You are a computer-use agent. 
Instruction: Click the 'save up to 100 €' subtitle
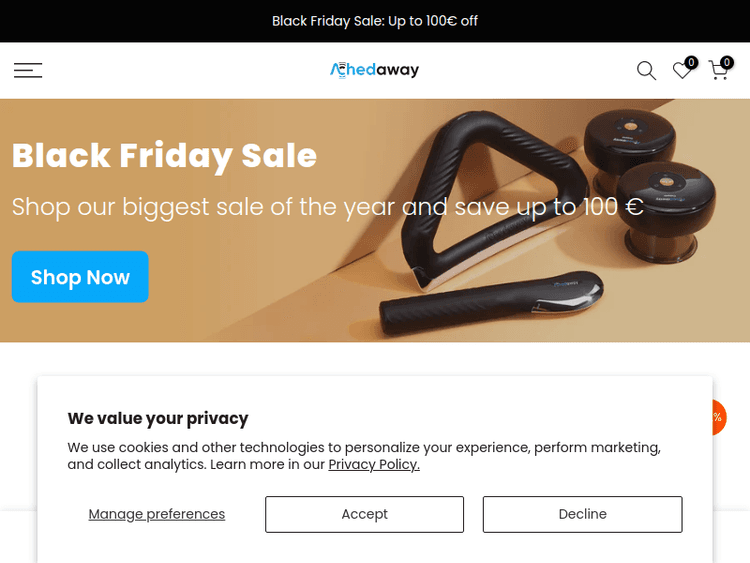[x=327, y=207]
